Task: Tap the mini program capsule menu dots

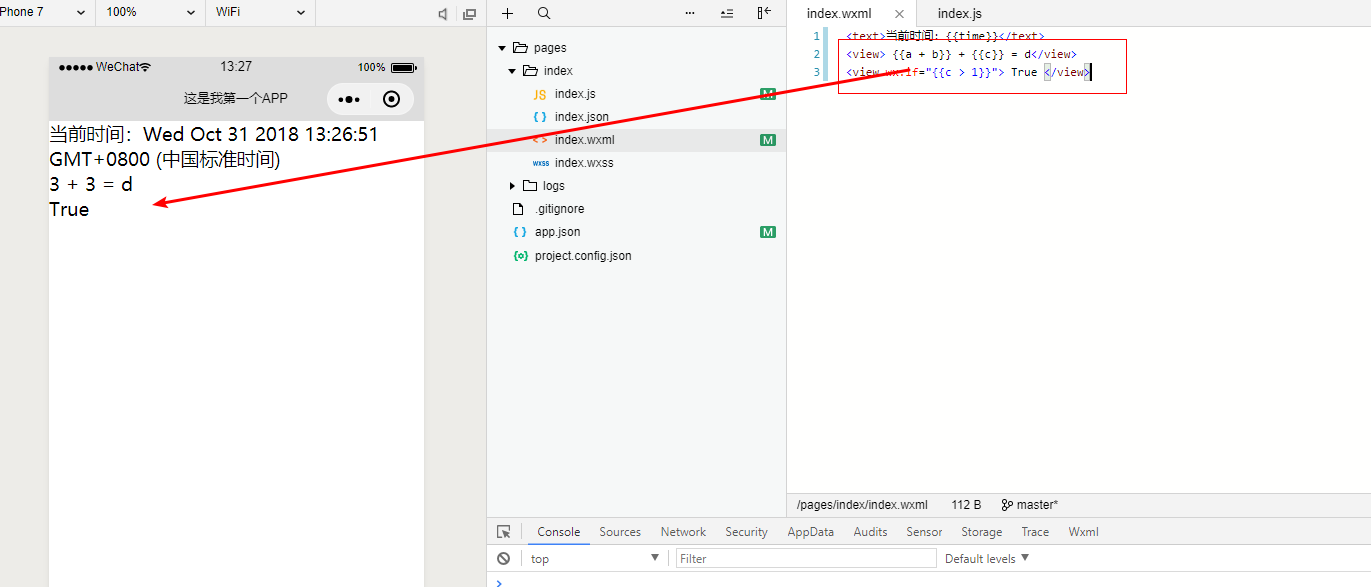Action: 349,99
